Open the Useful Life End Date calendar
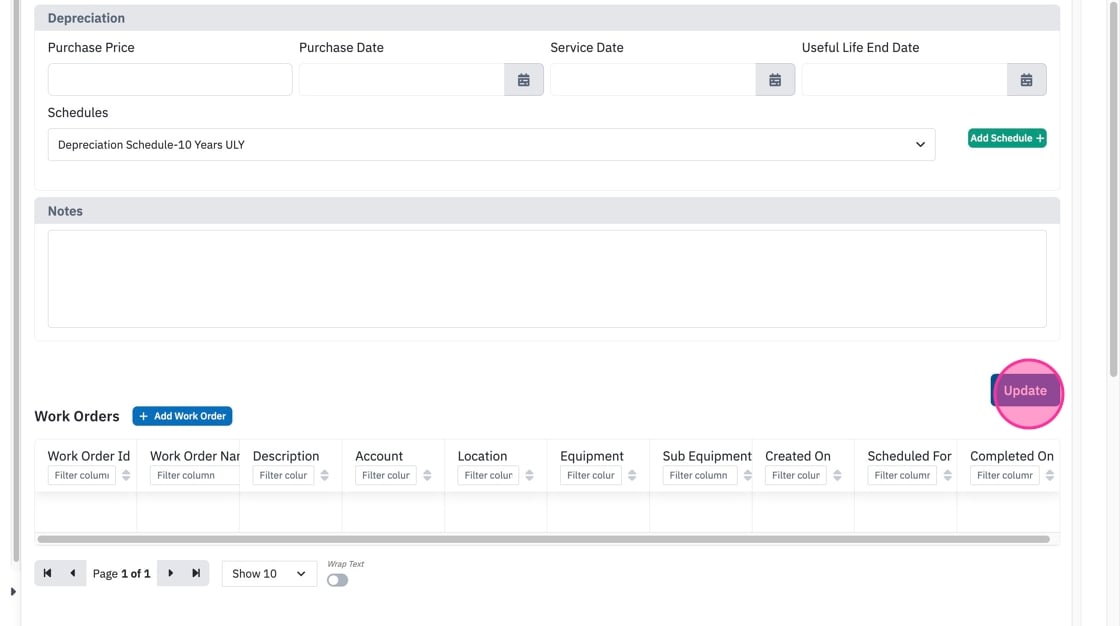Screen dimensions: 1120x626 tap(1026, 79)
